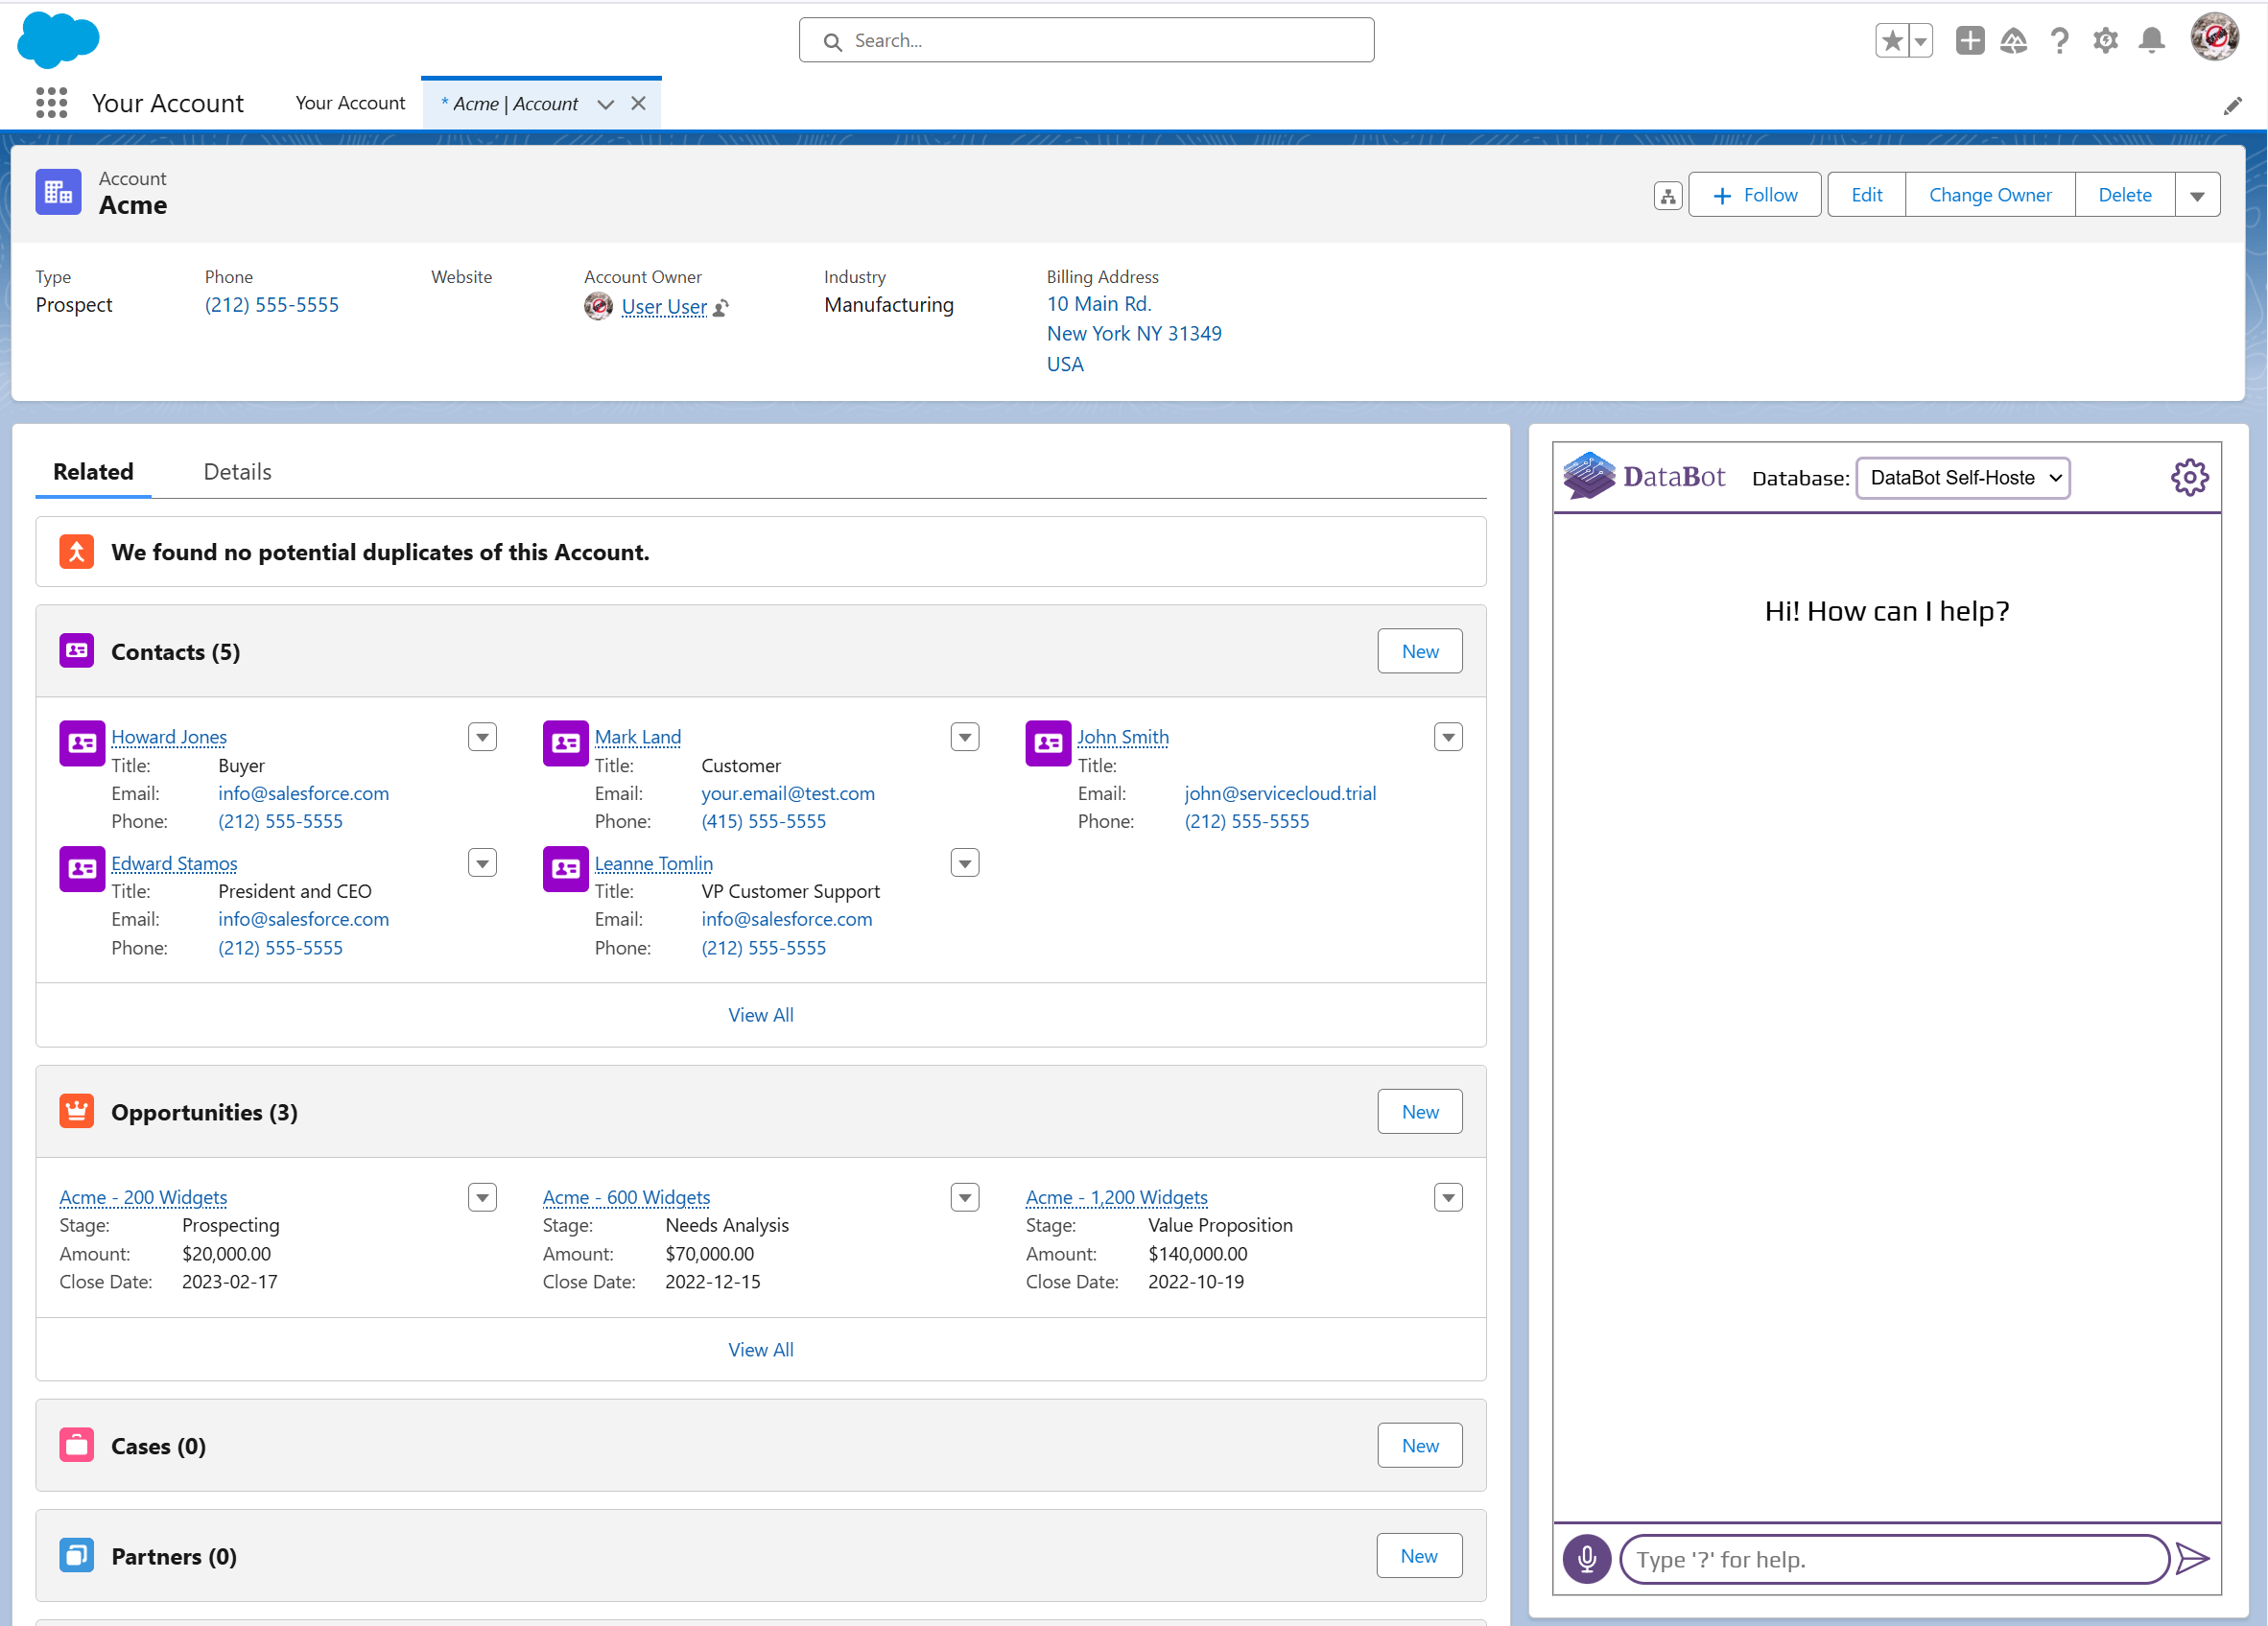
Task: Open the Help question mark icon
Action: tap(2060, 41)
